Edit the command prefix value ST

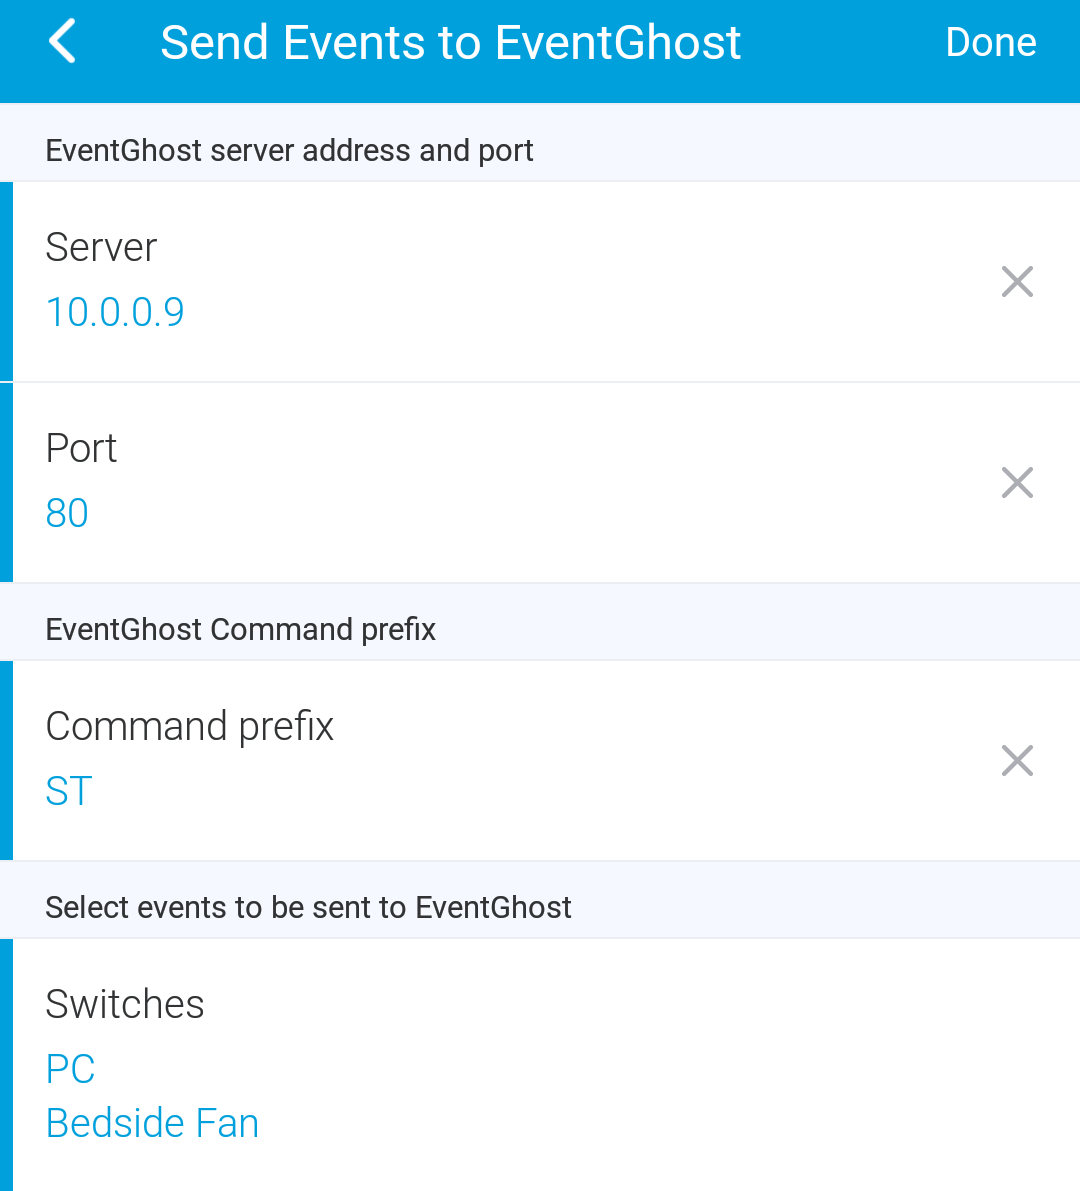click(x=69, y=791)
